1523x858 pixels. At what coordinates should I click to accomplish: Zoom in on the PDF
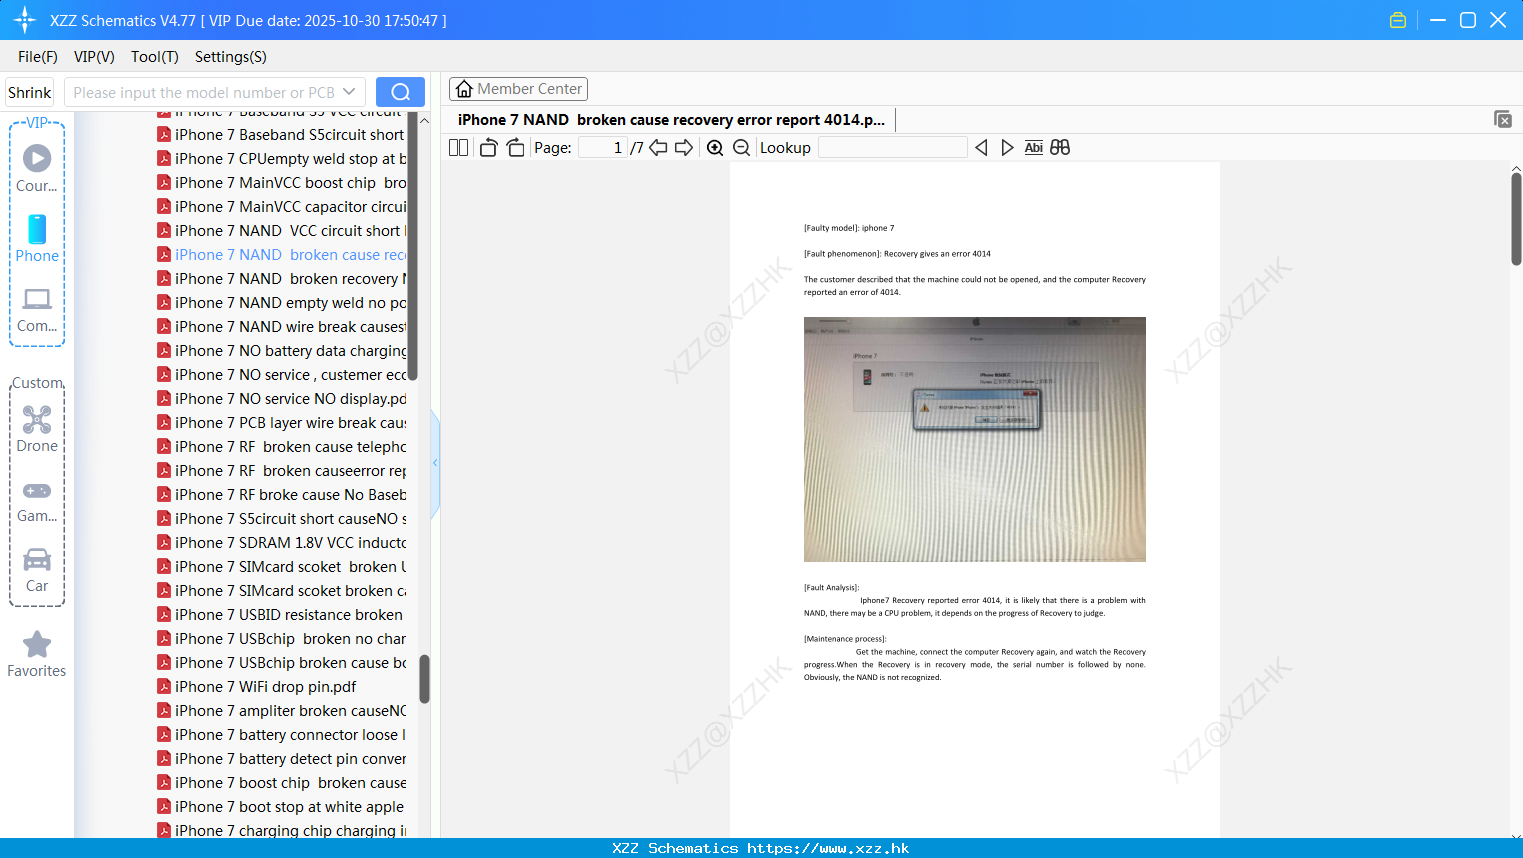click(x=715, y=148)
